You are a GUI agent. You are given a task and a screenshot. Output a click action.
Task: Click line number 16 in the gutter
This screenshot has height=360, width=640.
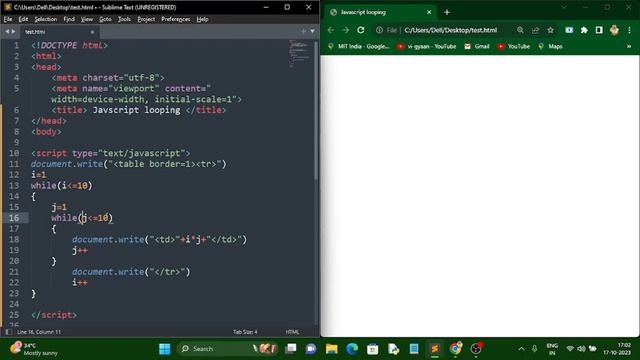(14, 218)
